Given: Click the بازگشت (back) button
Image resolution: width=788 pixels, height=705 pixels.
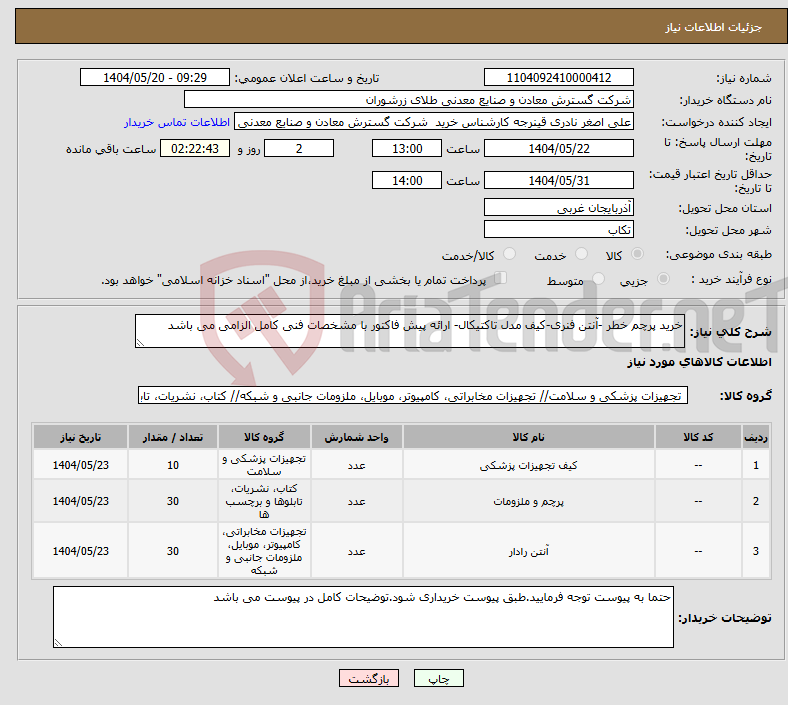Looking at the screenshot, I should 369,678.
